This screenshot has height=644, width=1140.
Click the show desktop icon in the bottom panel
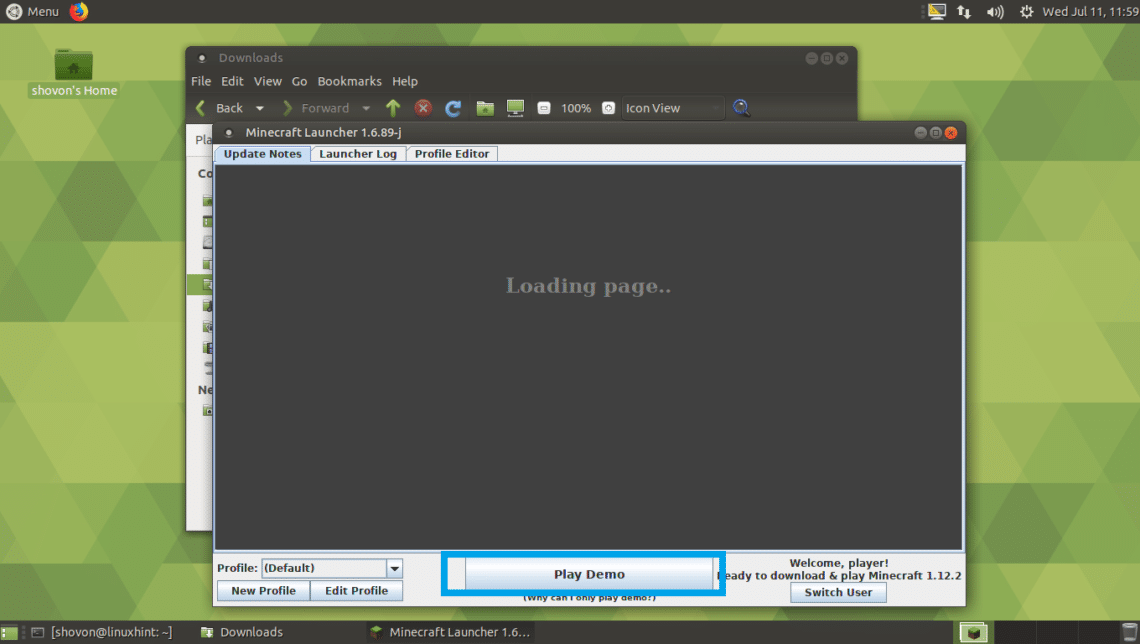click(x=9, y=632)
